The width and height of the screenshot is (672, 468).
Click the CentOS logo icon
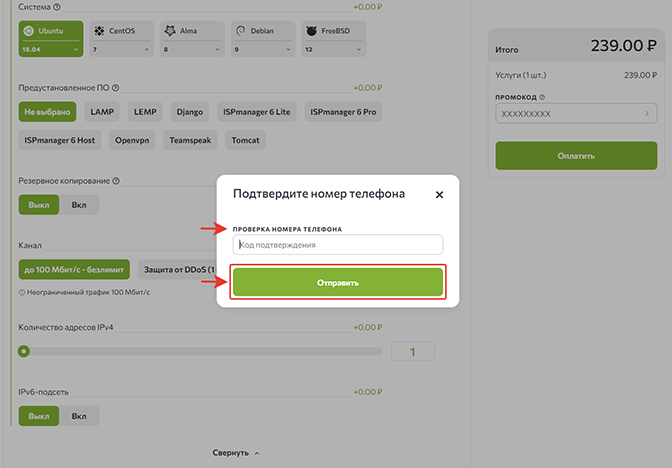point(100,32)
